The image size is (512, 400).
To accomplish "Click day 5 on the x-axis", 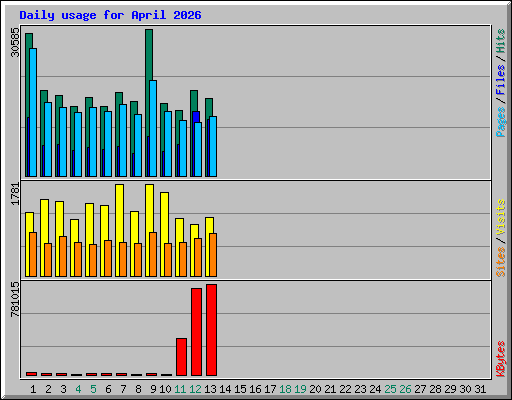I will tap(93, 389).
